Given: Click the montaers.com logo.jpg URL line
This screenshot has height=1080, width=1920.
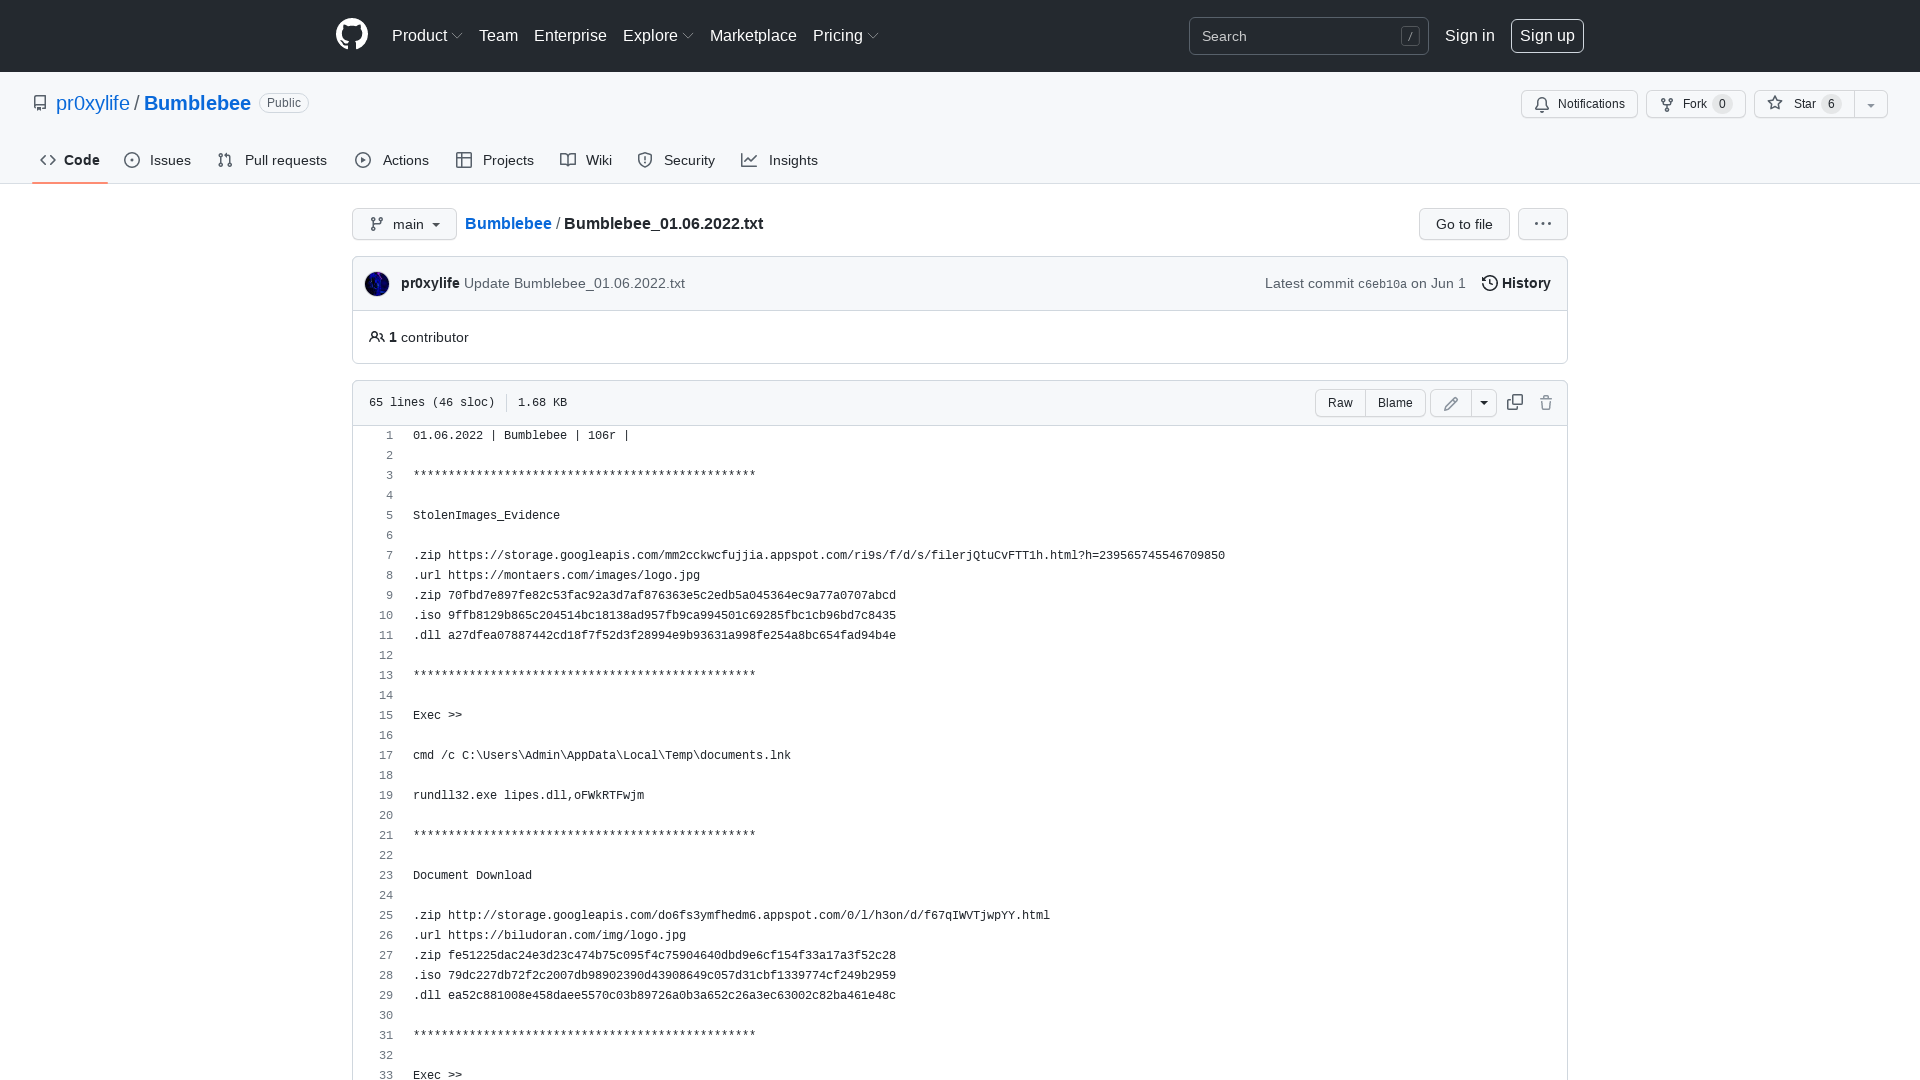Looking at the screenshot, I should 556,576.
